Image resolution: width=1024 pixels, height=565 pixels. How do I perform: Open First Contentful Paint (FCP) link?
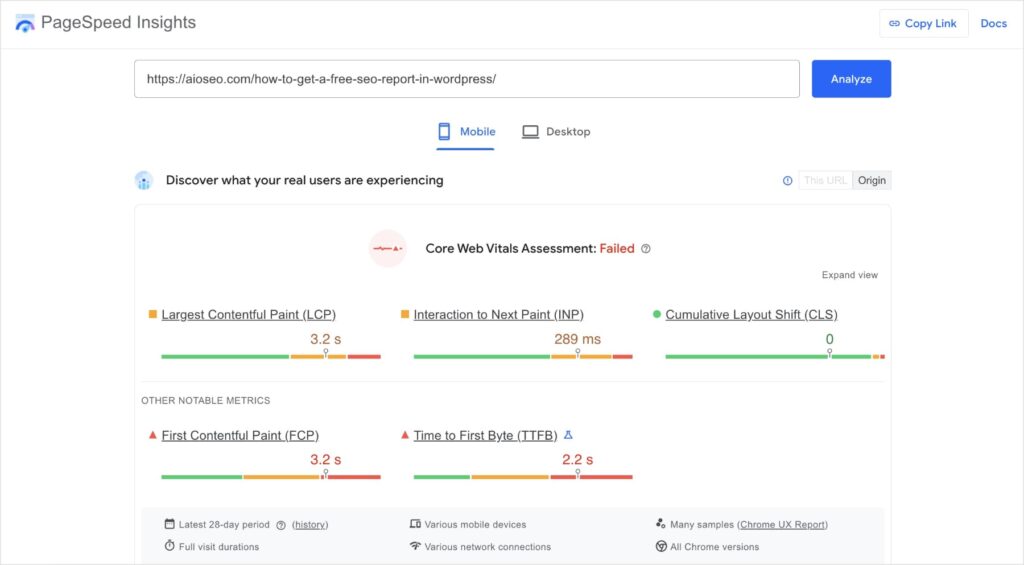click(x=240, y=436)
